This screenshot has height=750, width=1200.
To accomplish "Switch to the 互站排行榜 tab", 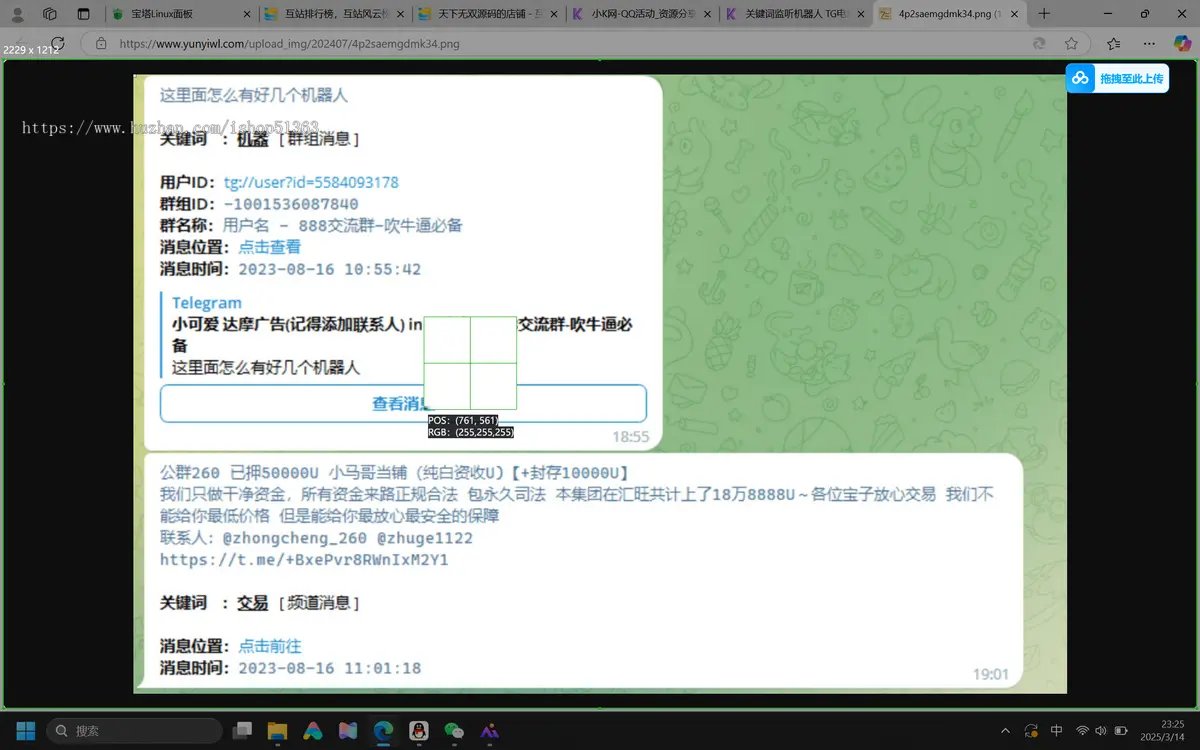I will pyautogui.click(x=333, y=14).
